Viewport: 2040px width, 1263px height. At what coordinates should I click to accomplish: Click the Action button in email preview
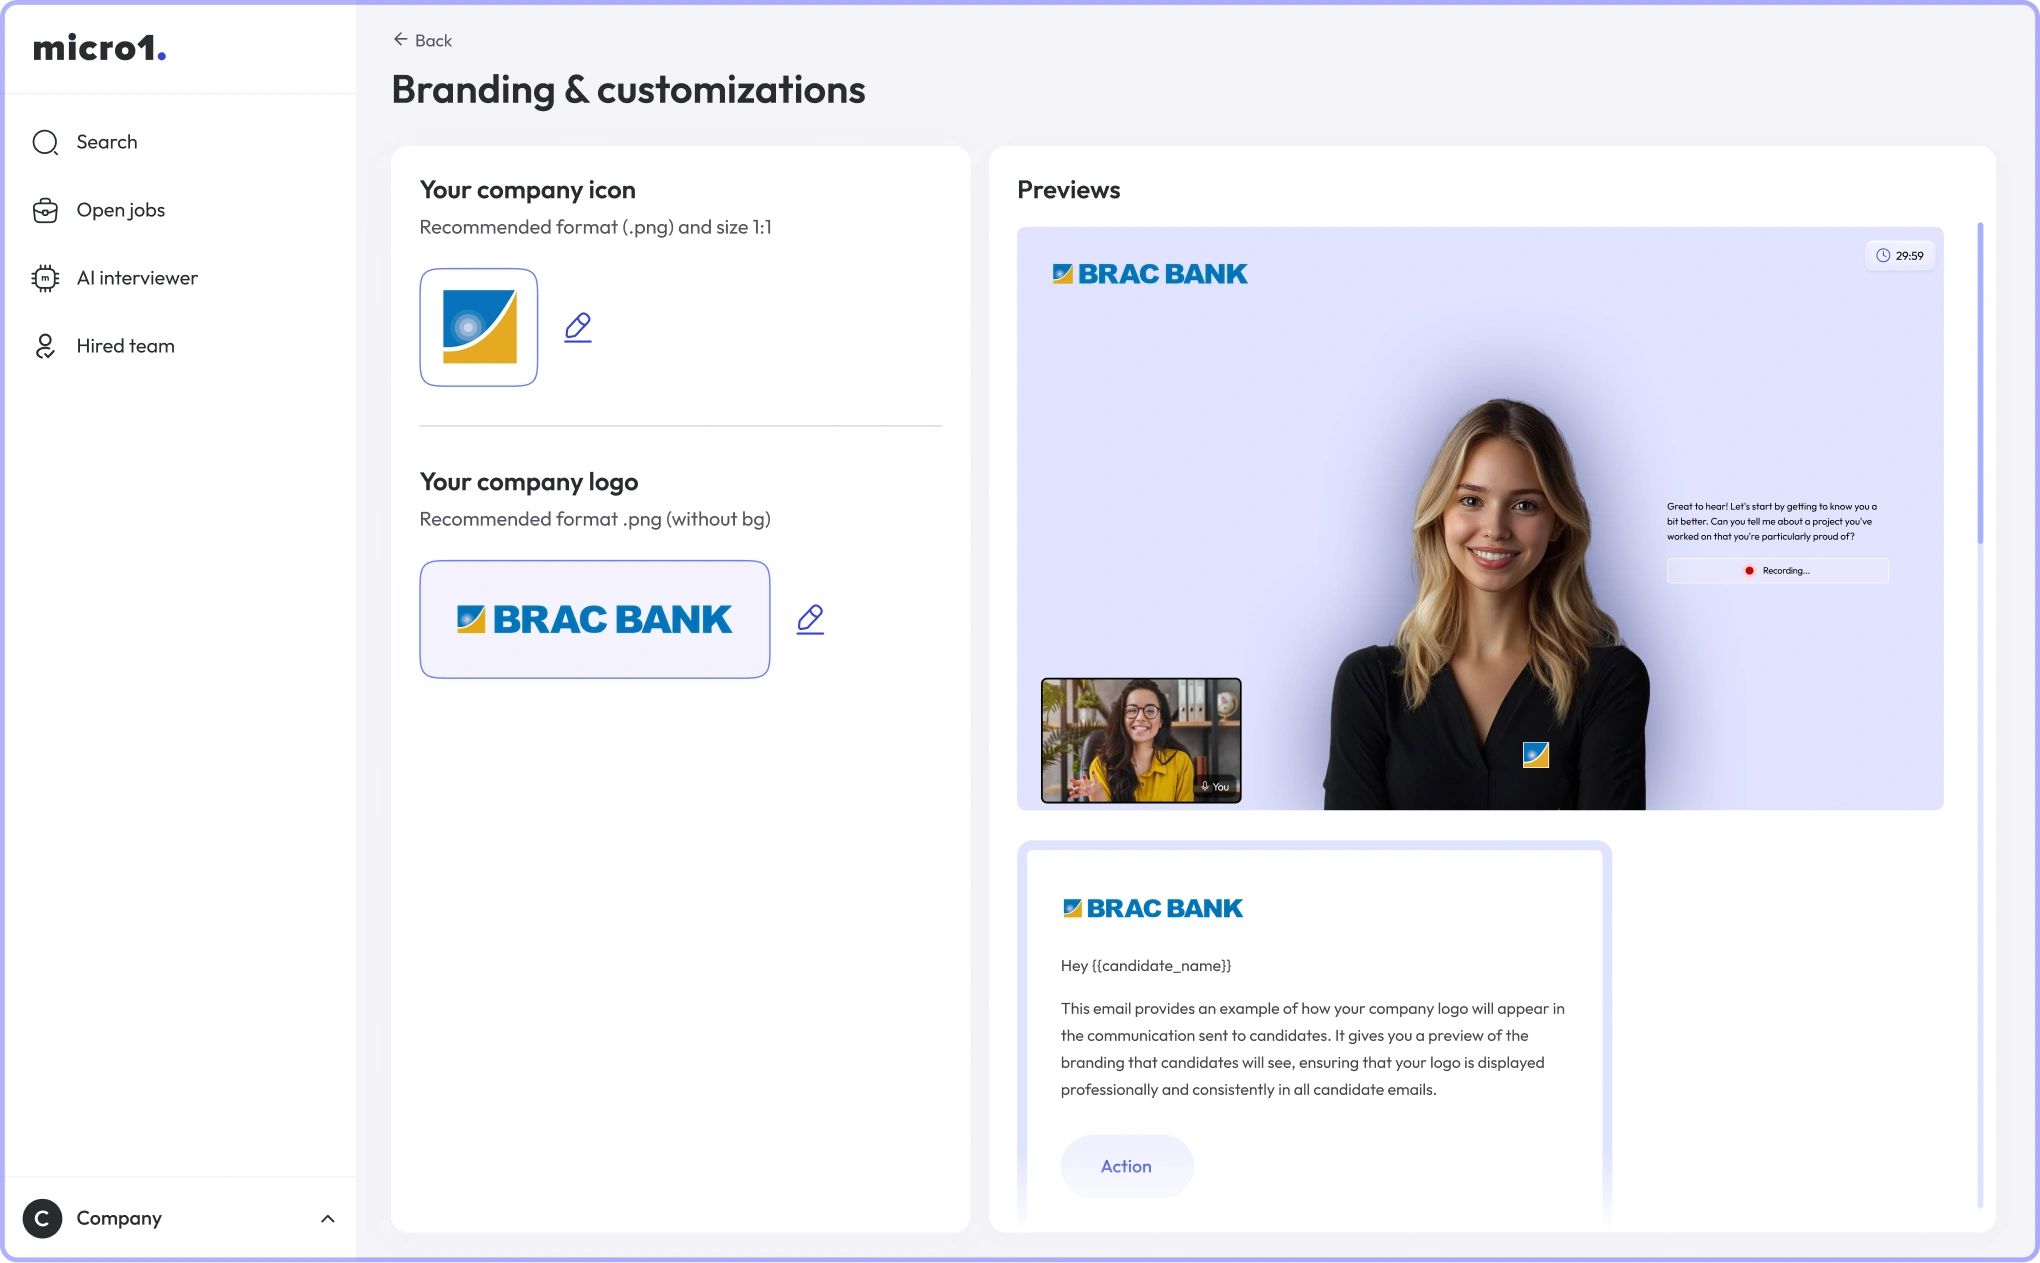(x=1127, y=1166)
